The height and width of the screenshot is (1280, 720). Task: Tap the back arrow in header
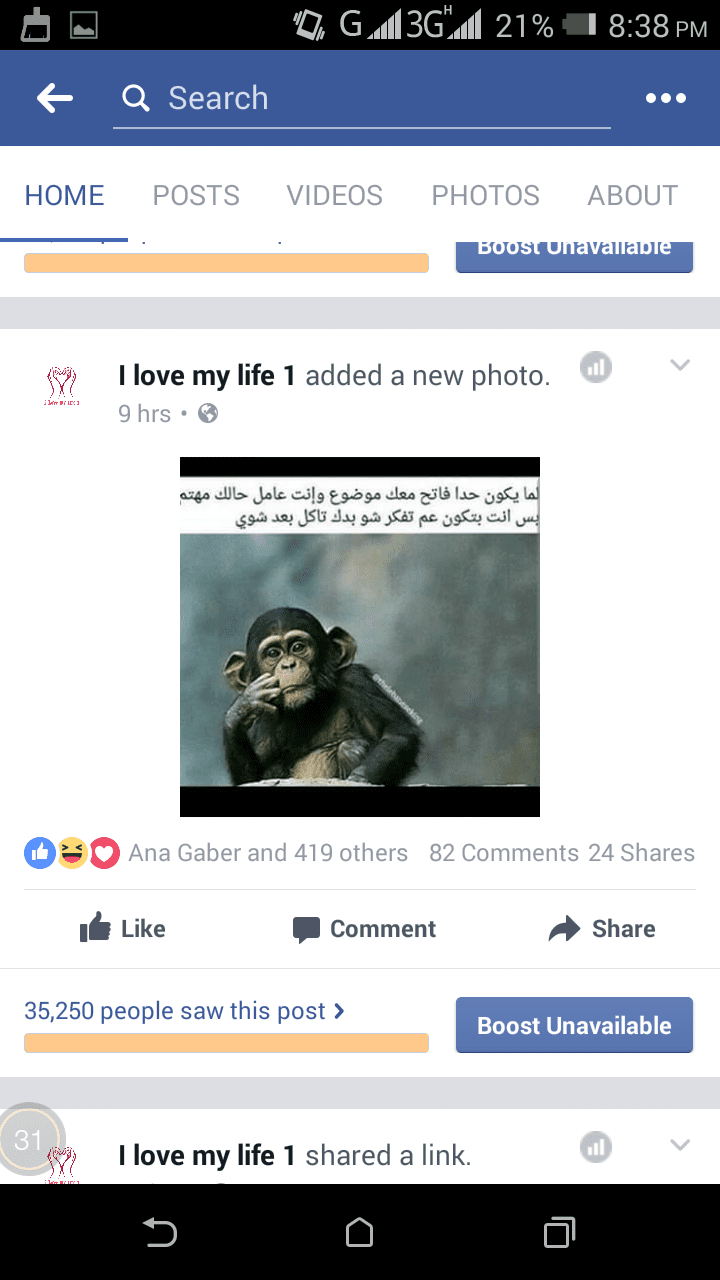55,98
